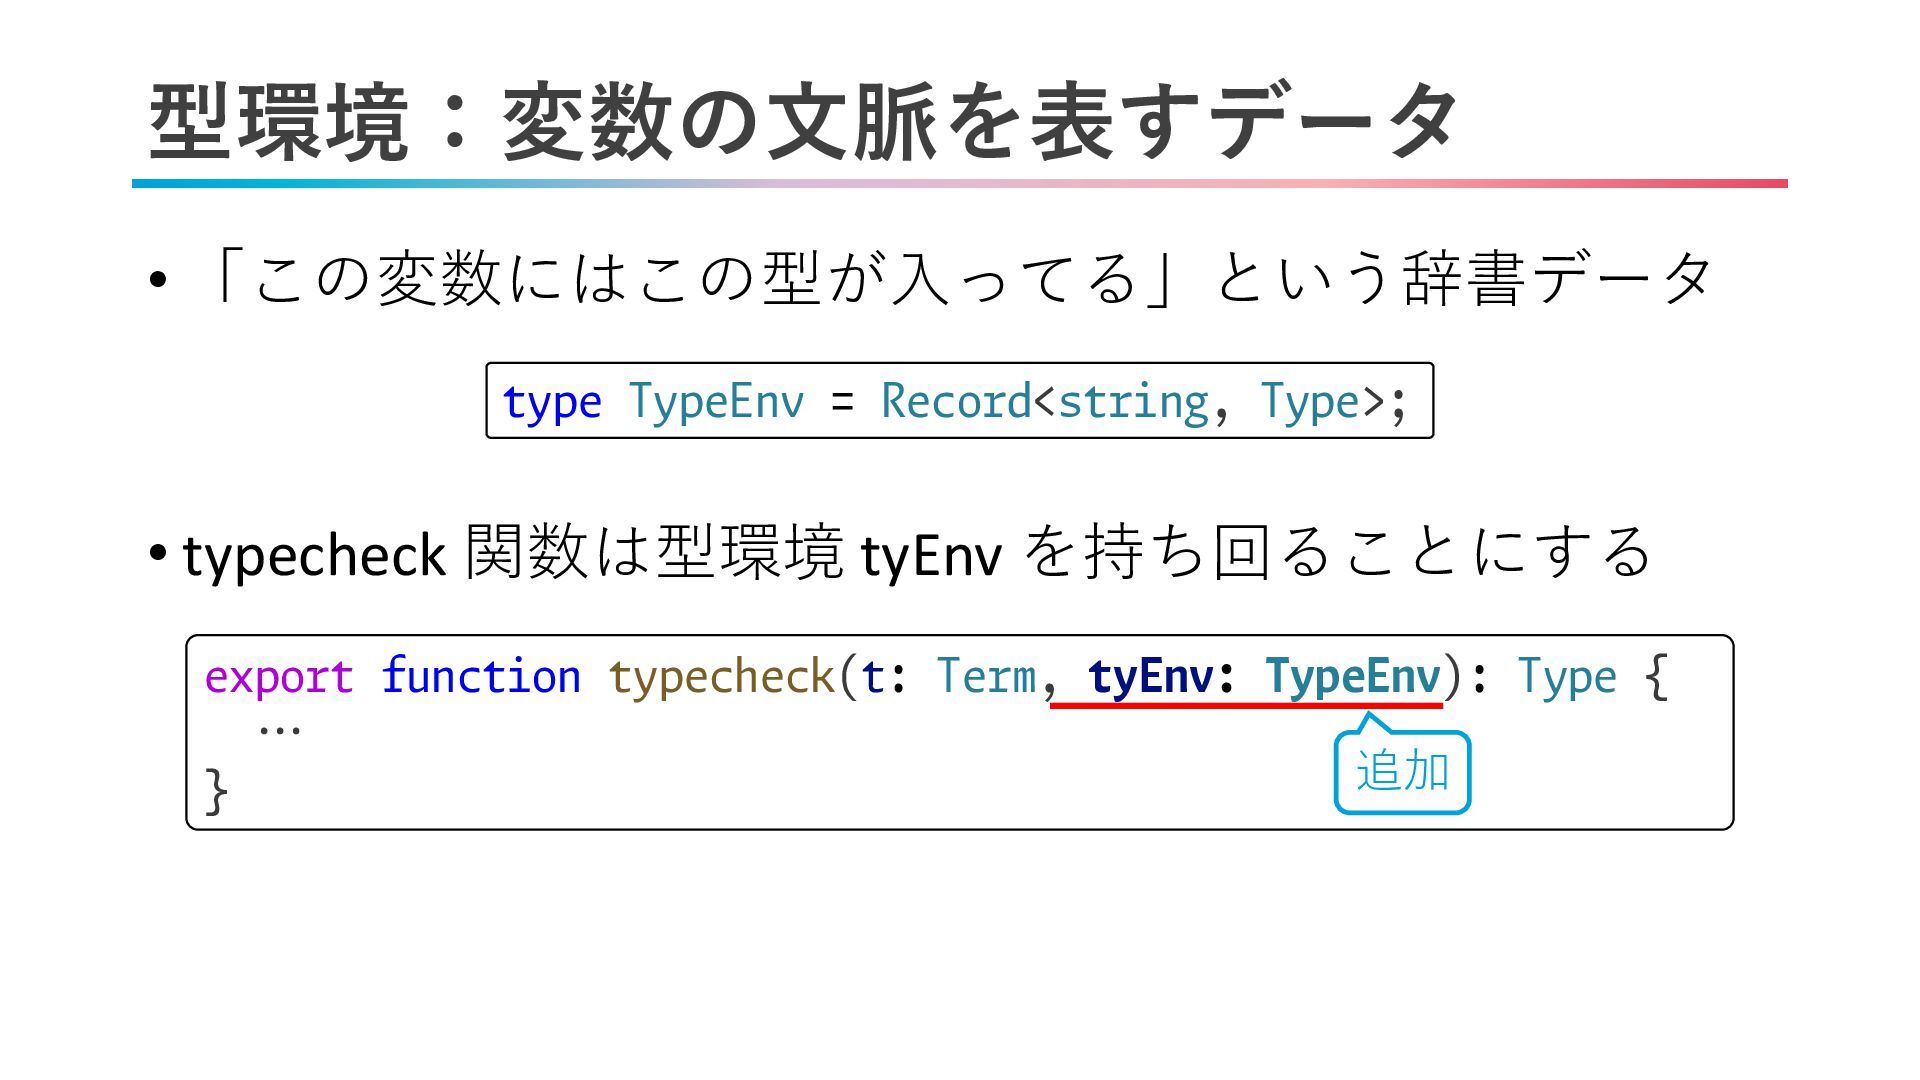Click 'string' inside the Record generic
1920x1080 pixels.
coord(1133,402)
